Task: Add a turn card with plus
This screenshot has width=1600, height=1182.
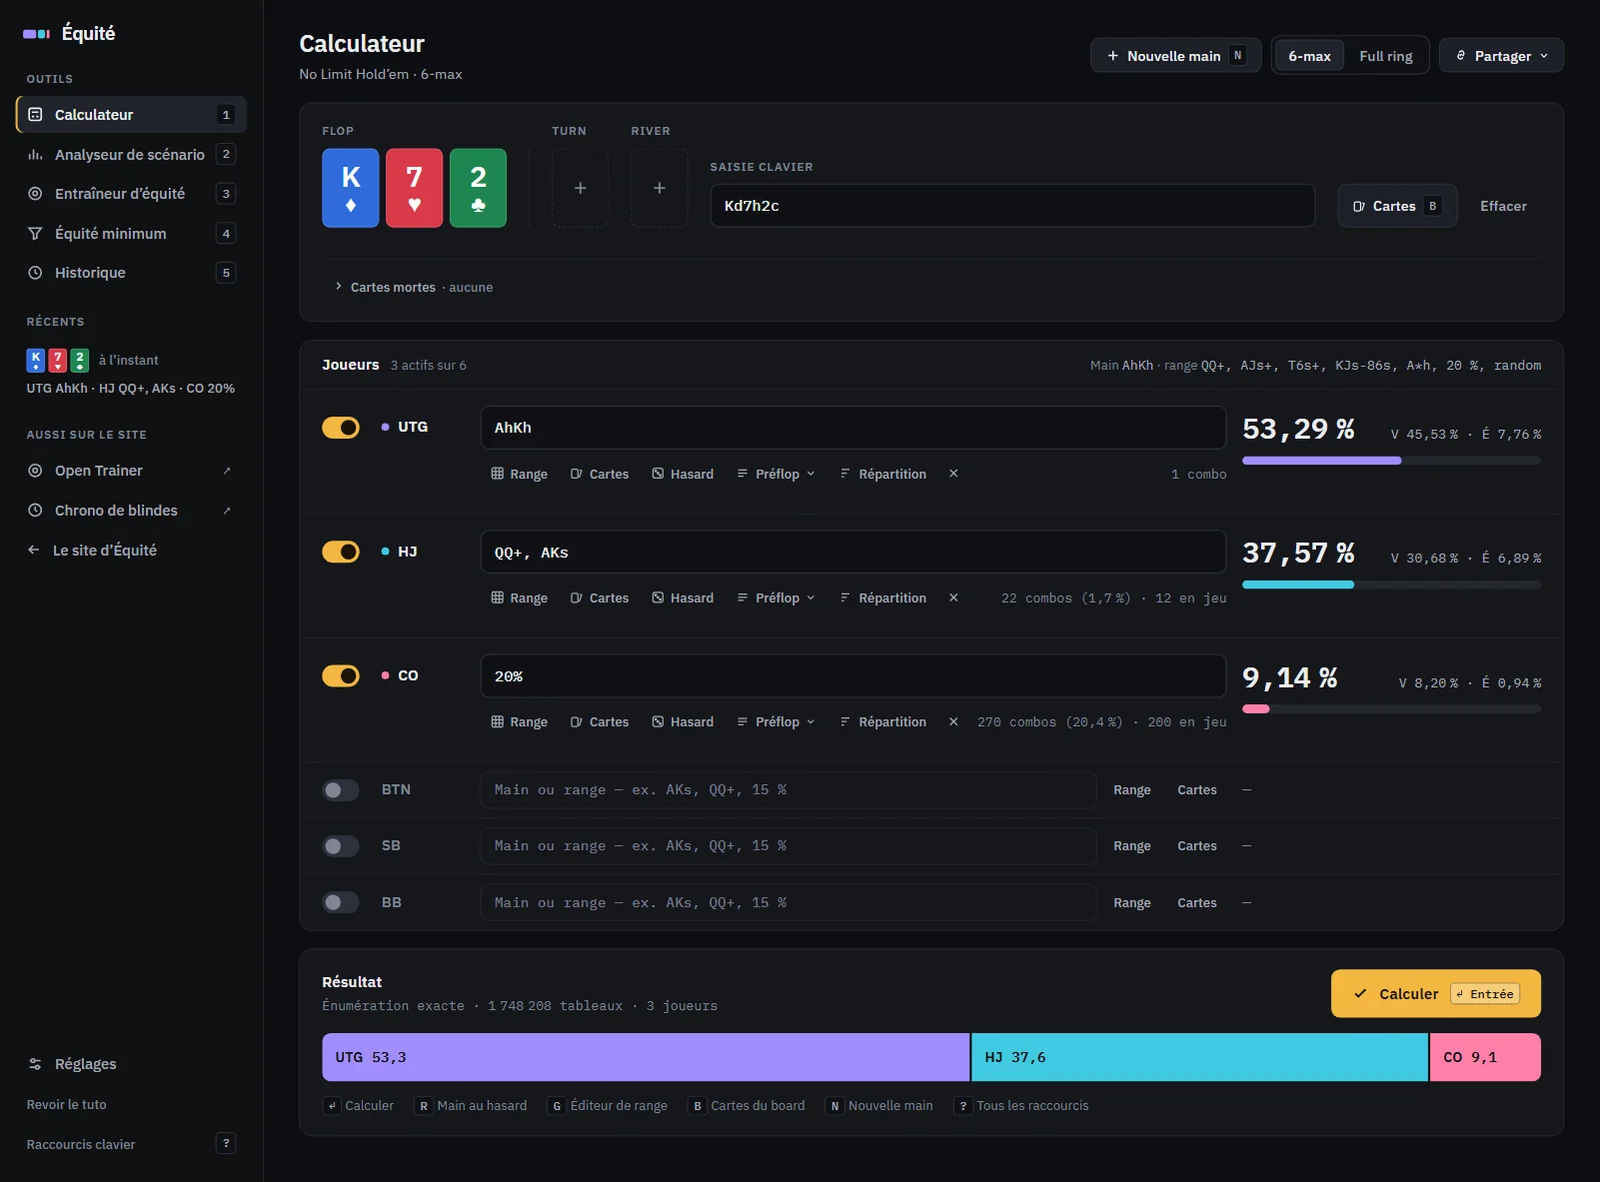Action: click(580, 188)
